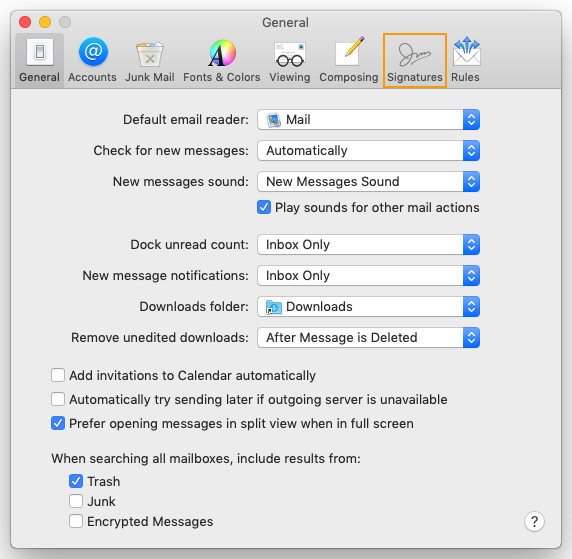Click the Downloads folder icon
This screenshot has width=572, height=559.
coord(274,307)
